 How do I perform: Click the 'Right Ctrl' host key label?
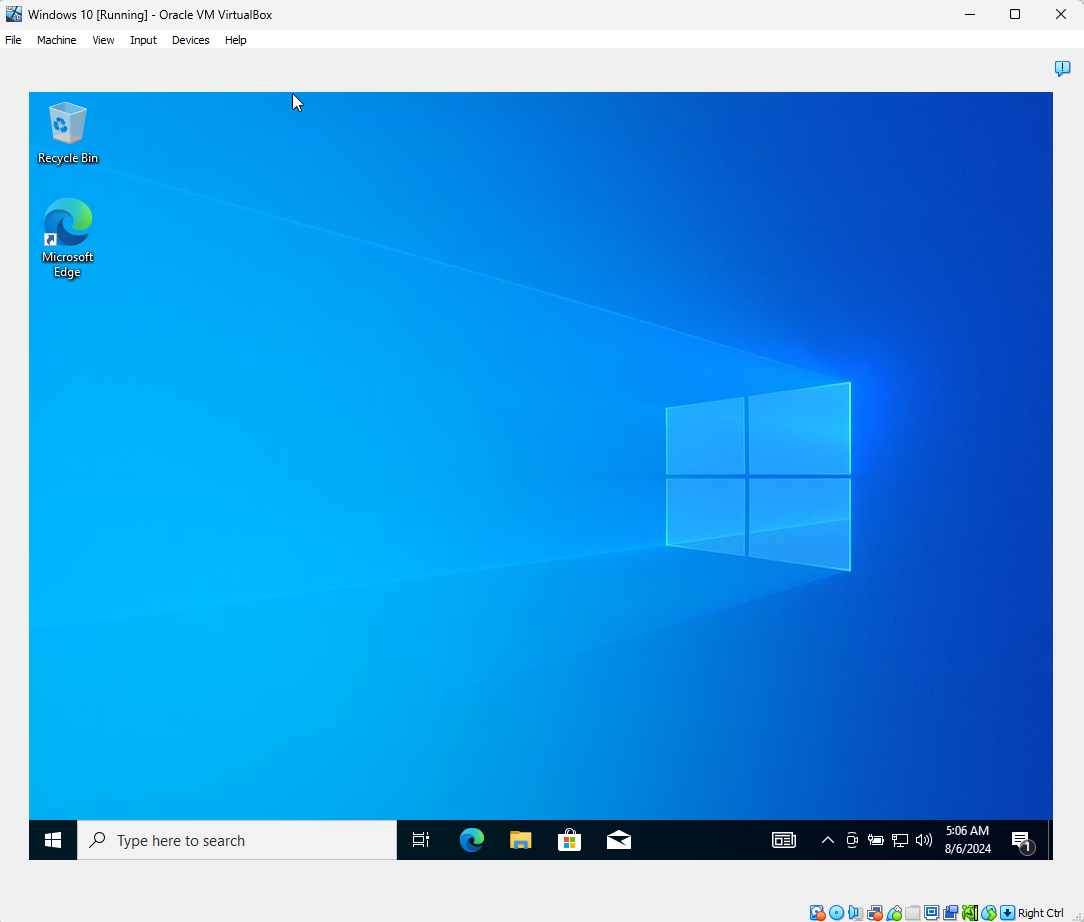click(1040, 913)
